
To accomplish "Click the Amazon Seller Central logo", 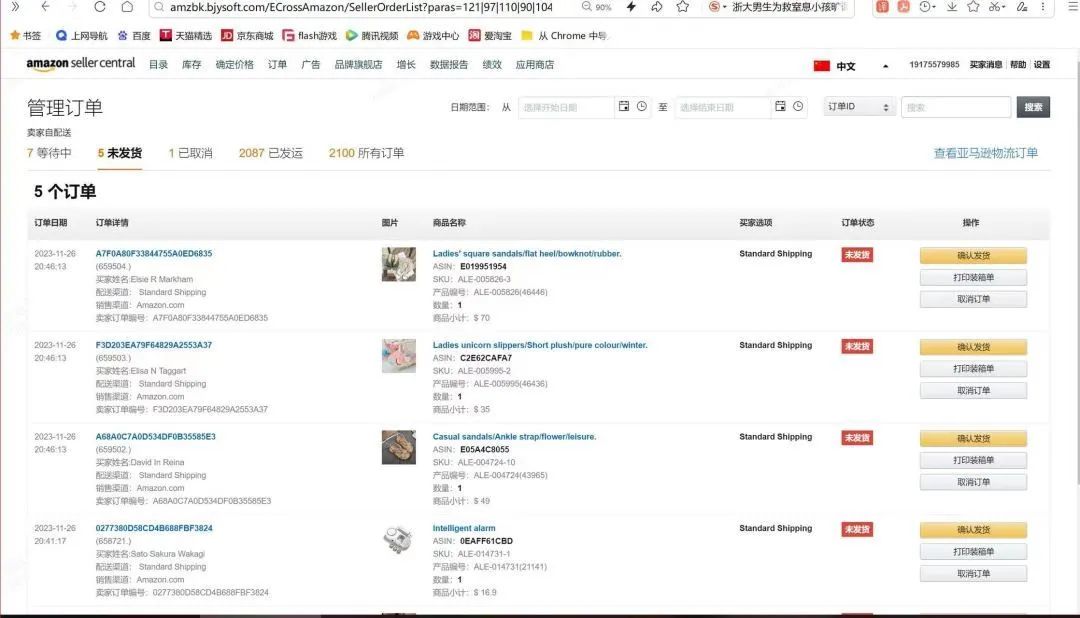I will (81, 65).
